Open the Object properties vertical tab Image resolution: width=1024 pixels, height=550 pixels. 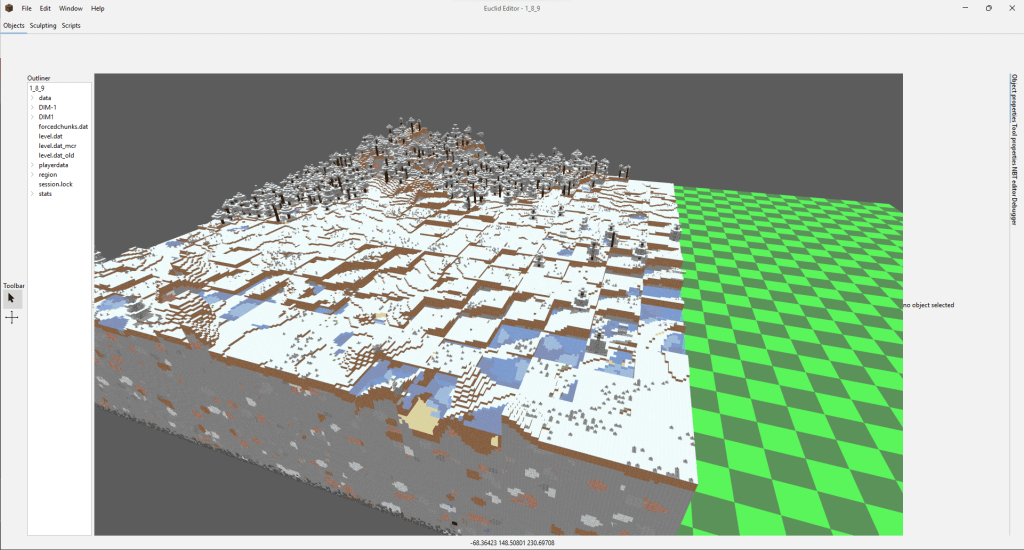(x=1014, y=98)
